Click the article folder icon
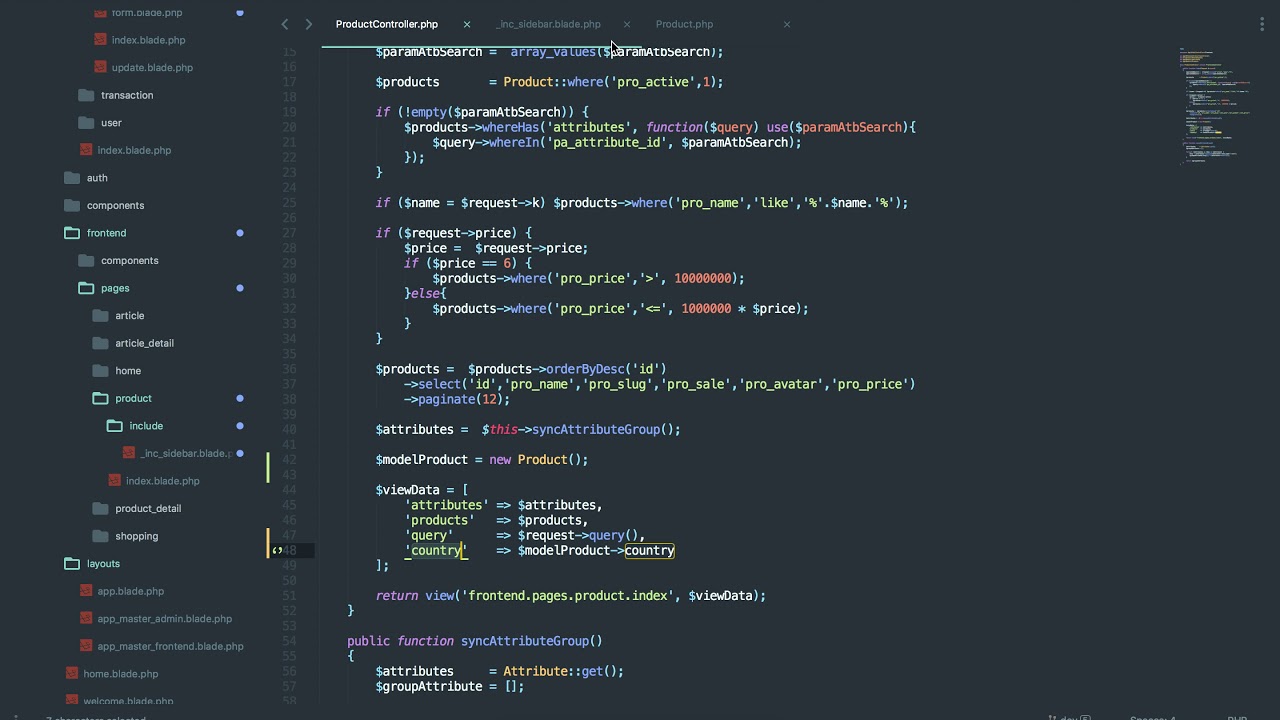The height and width of the screenshot is (720, 1280). pos(100,316)
